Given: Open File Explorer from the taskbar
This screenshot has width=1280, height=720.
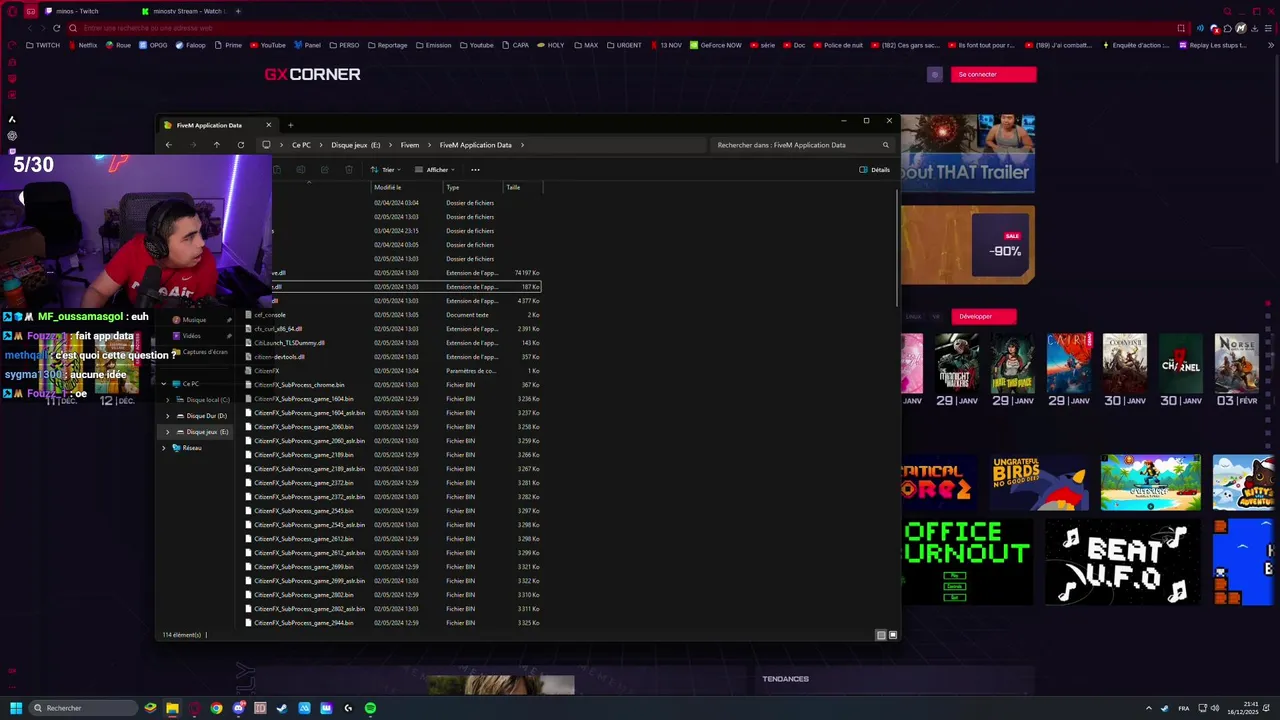Looking at the screenshot, I should coord(172,708).
